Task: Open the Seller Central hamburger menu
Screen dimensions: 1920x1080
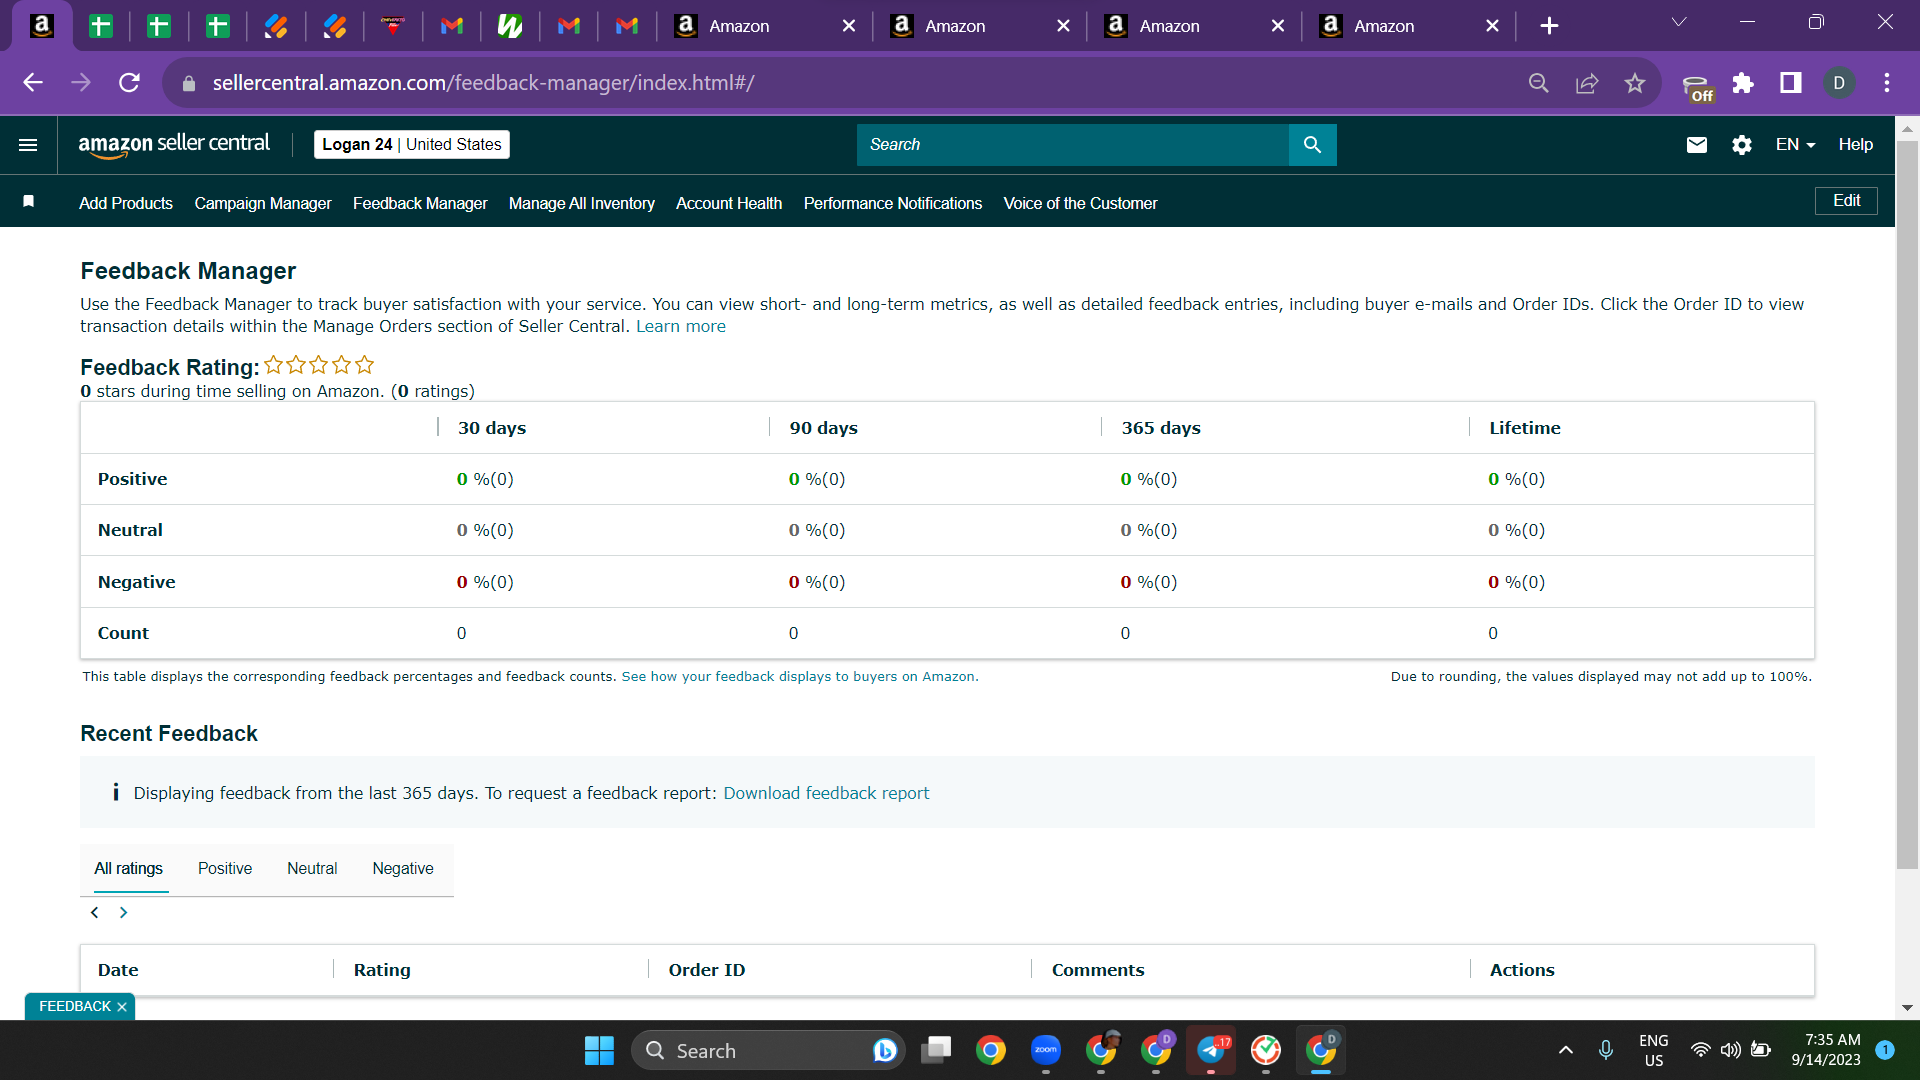Action: click(28, 145)
